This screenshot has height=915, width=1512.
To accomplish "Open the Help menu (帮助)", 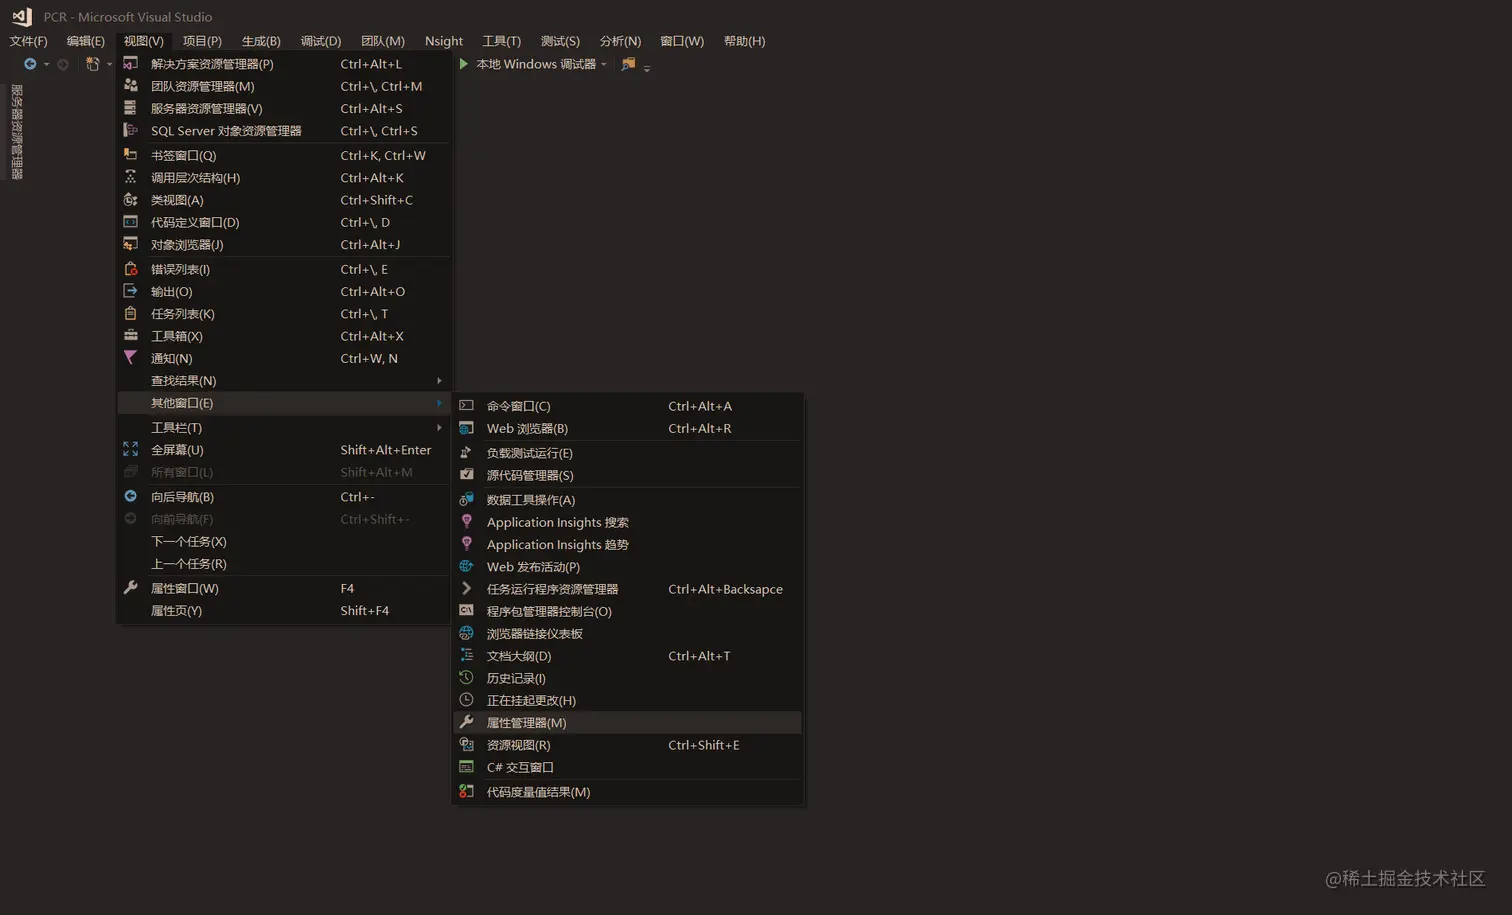I will [744, 41].
